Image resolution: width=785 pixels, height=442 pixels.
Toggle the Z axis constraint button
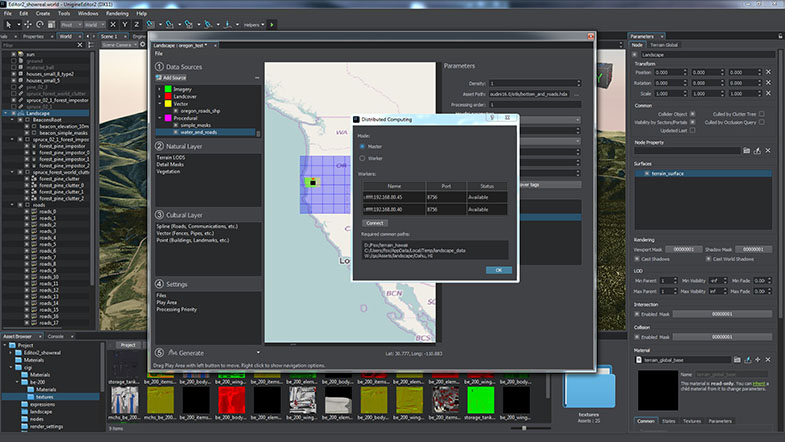point(136,25)
